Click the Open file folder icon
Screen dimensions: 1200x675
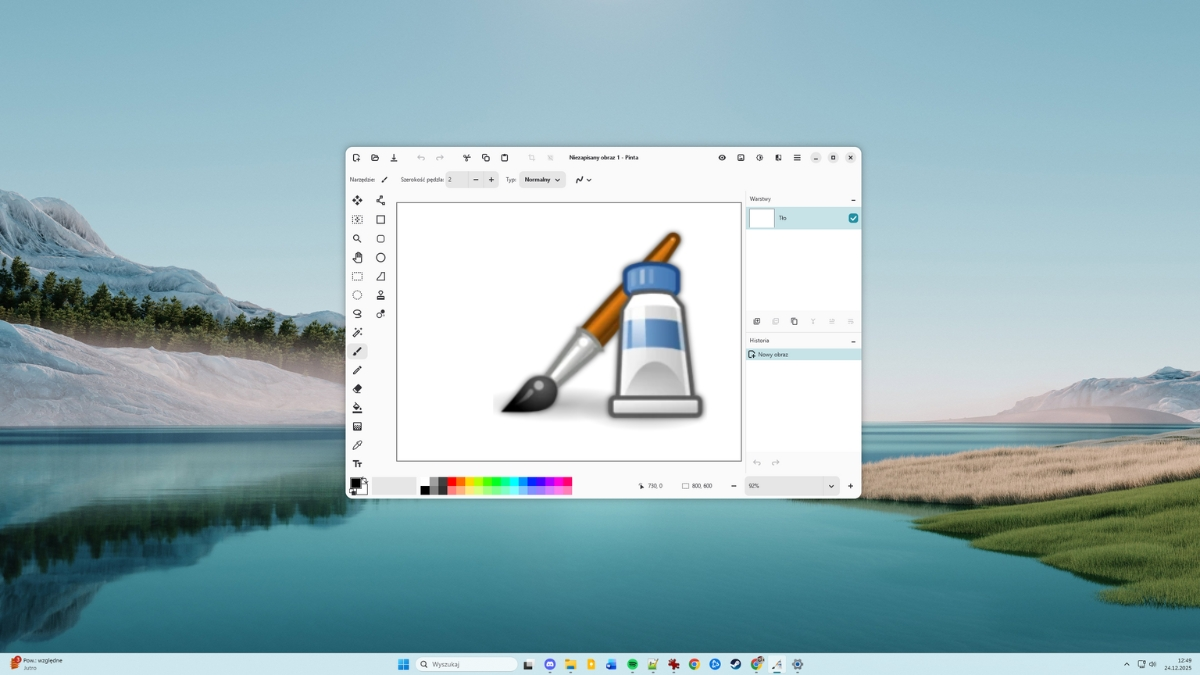tap(375, 158)
